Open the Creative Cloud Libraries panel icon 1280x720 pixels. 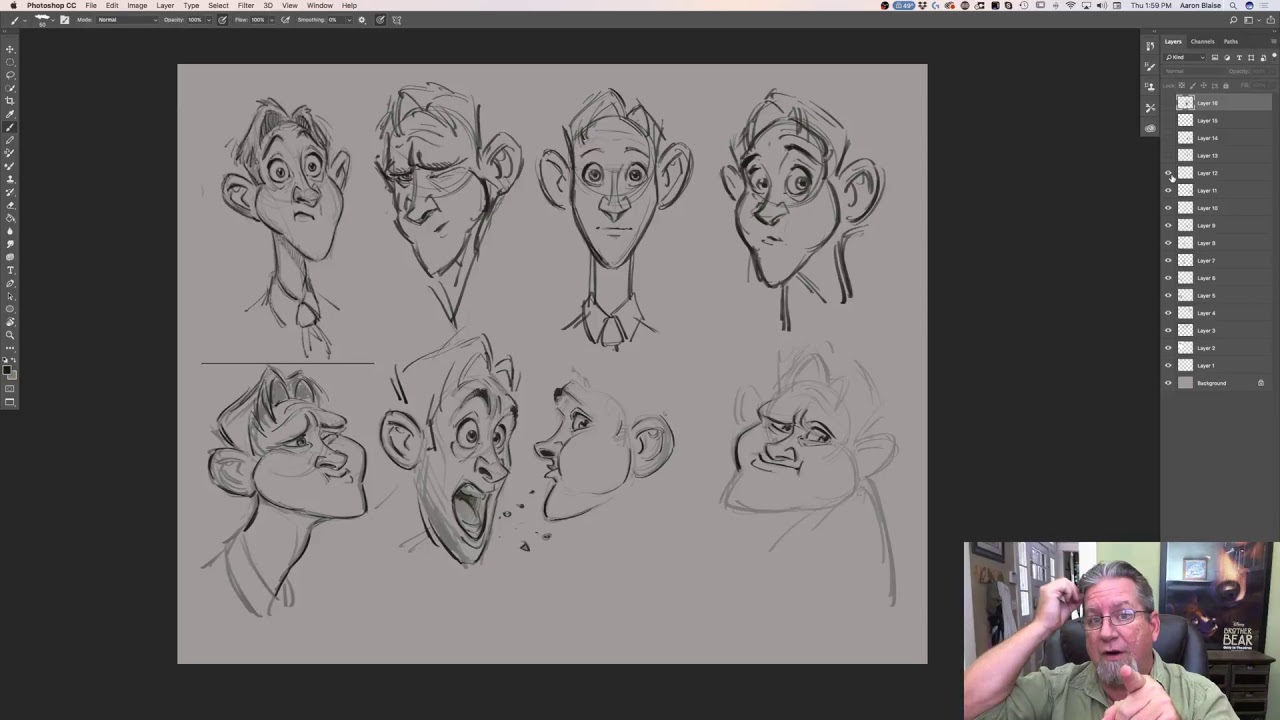pos(1150,129)
